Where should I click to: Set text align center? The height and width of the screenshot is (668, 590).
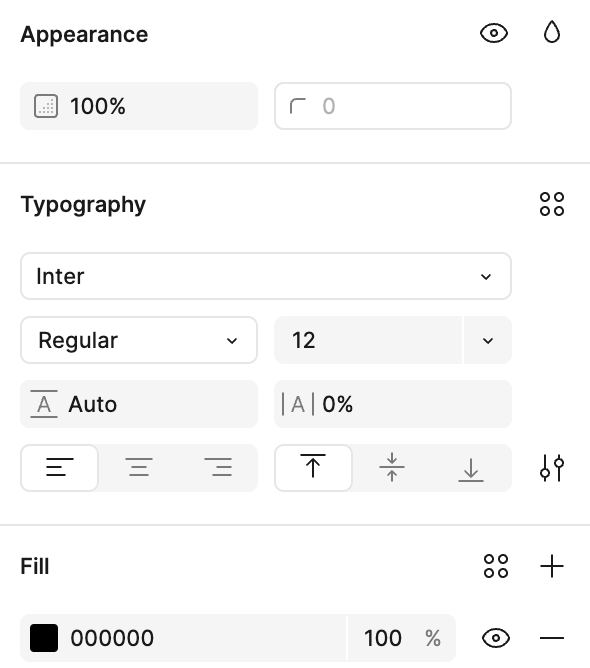(139, 468)
